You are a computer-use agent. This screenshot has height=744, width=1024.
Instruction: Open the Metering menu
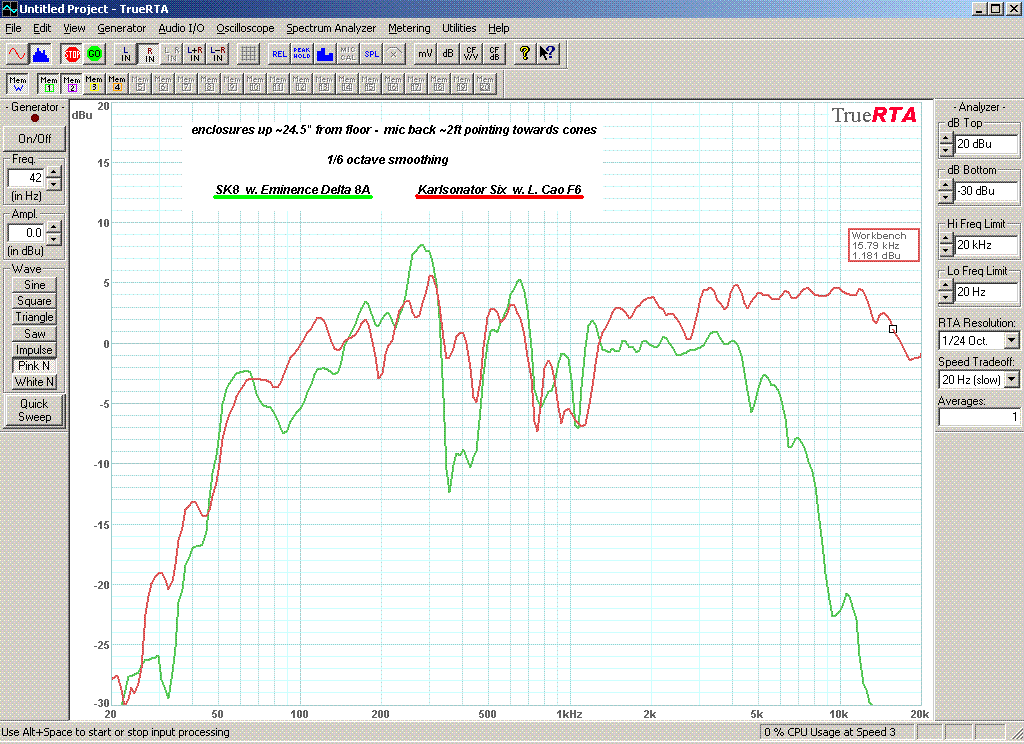[409, 28]
